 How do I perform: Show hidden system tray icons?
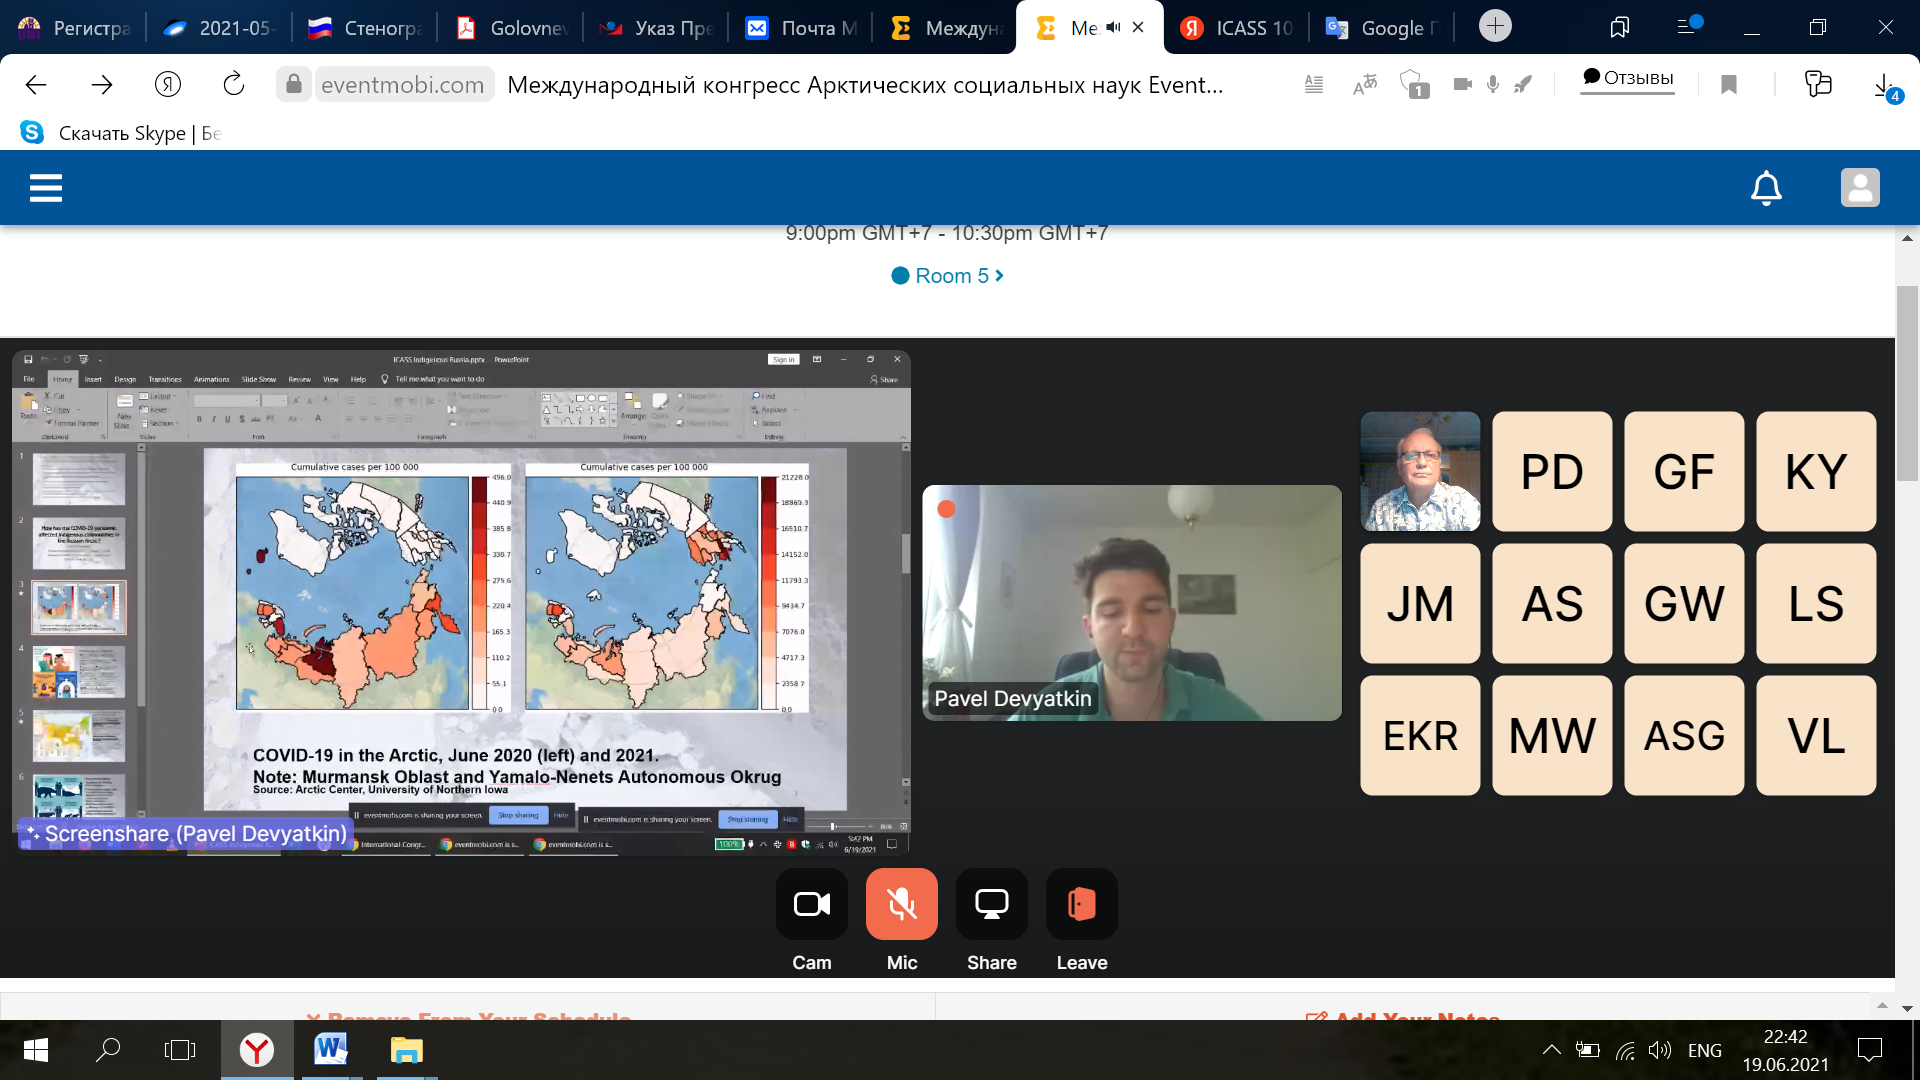(x=1551, y=1050)
